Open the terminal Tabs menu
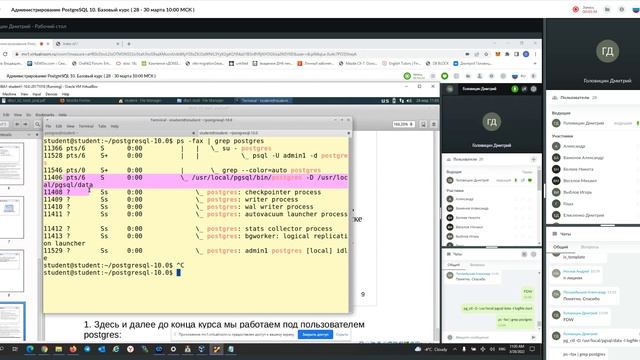This screenshot has width=640, height=360. pos(102,126)
